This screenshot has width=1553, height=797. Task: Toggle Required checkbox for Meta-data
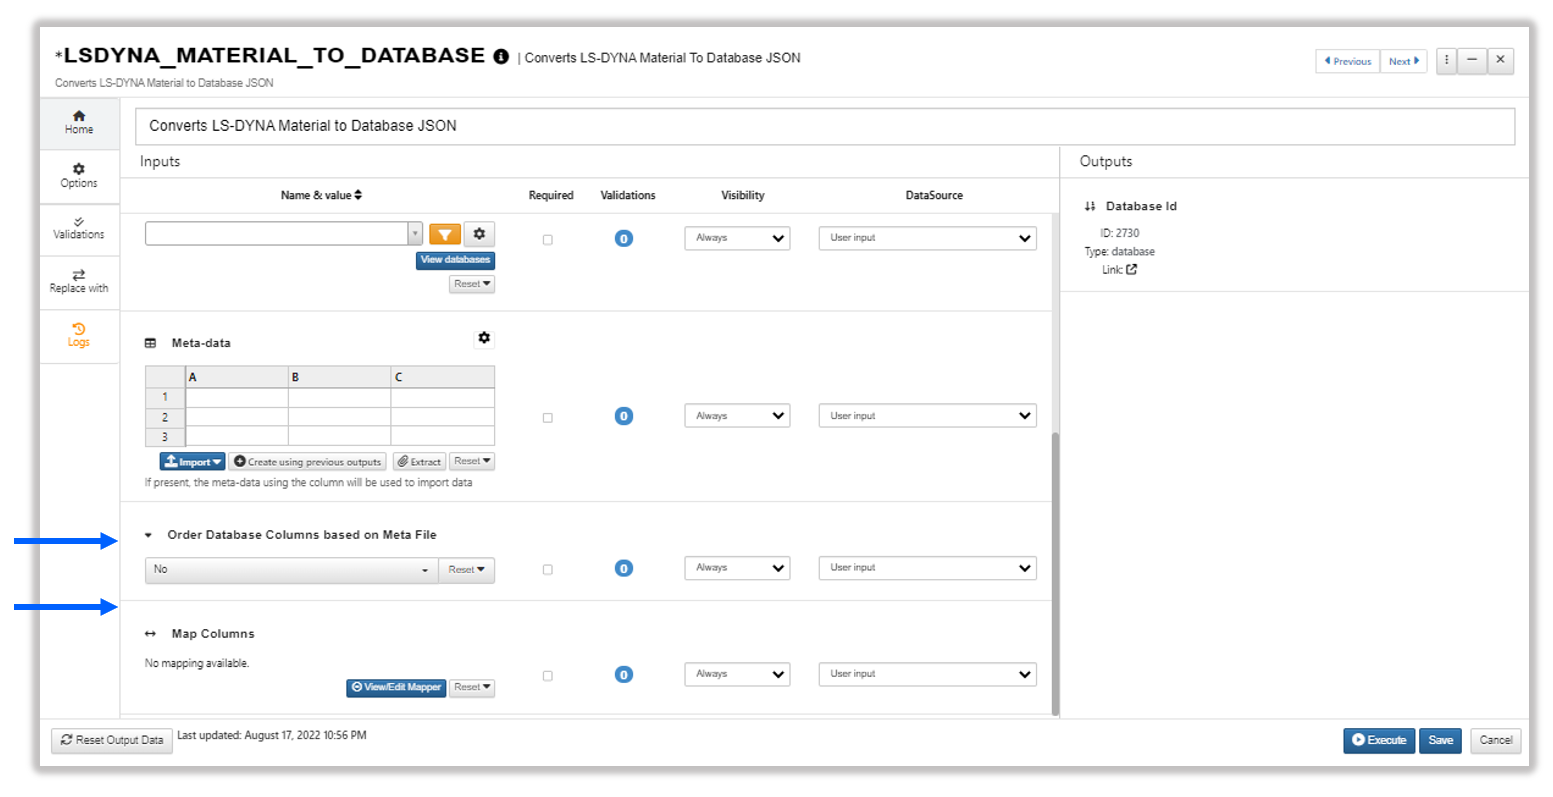click(547, 418)
